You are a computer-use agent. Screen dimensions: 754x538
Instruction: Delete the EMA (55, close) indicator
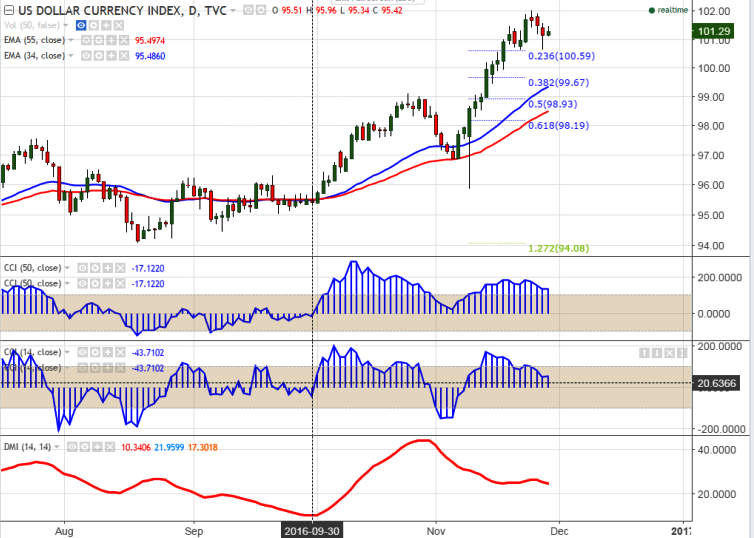click(124, 40)
